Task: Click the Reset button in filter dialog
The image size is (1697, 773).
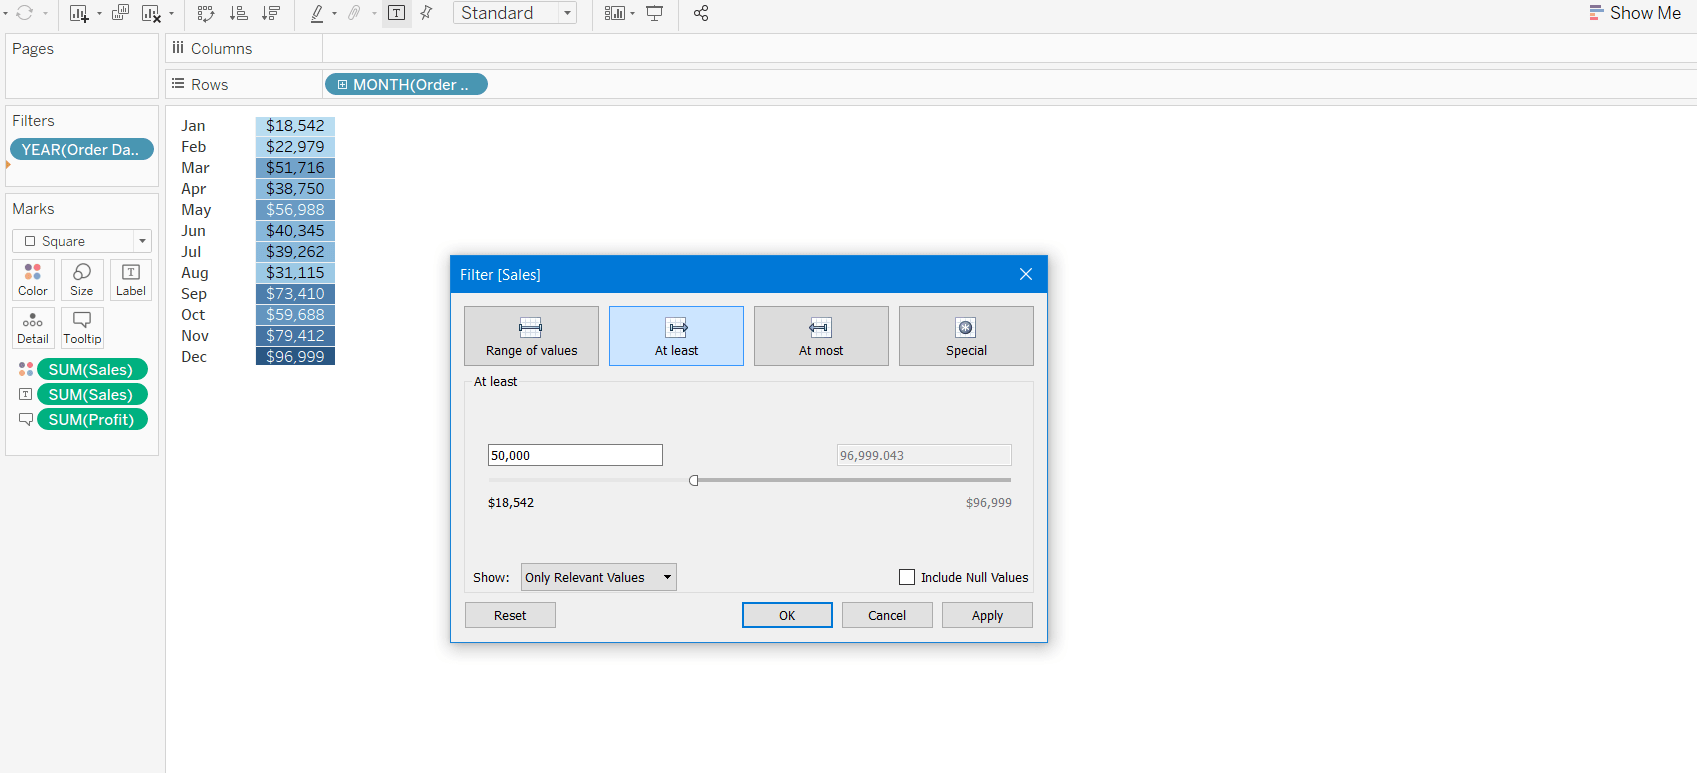Action: click(510, 615)
